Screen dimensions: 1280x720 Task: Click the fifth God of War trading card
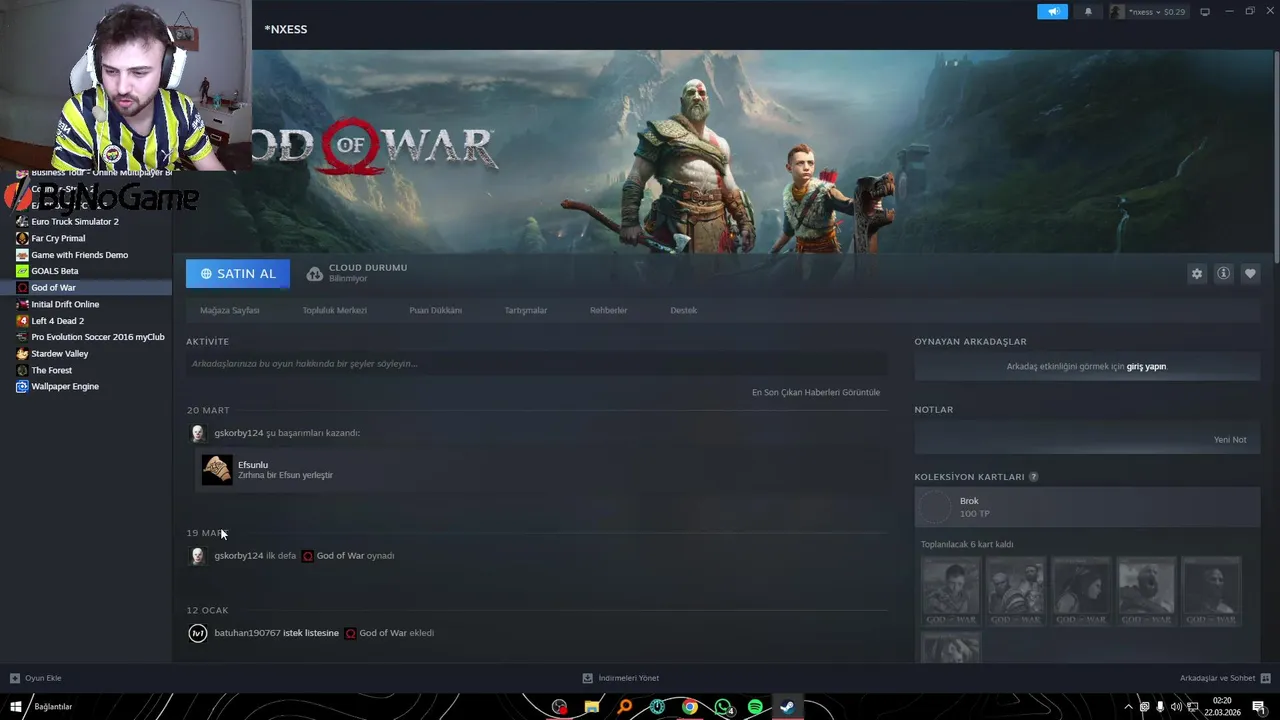pyautogui.click(x=1211, y=591)
